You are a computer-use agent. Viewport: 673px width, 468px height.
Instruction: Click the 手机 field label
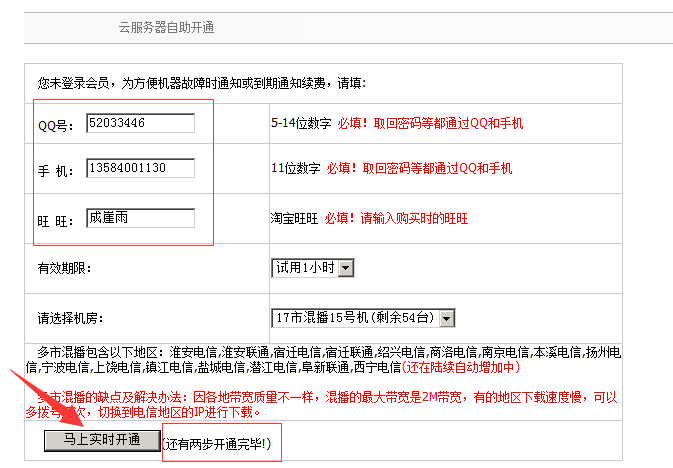(x=56, y=171)
